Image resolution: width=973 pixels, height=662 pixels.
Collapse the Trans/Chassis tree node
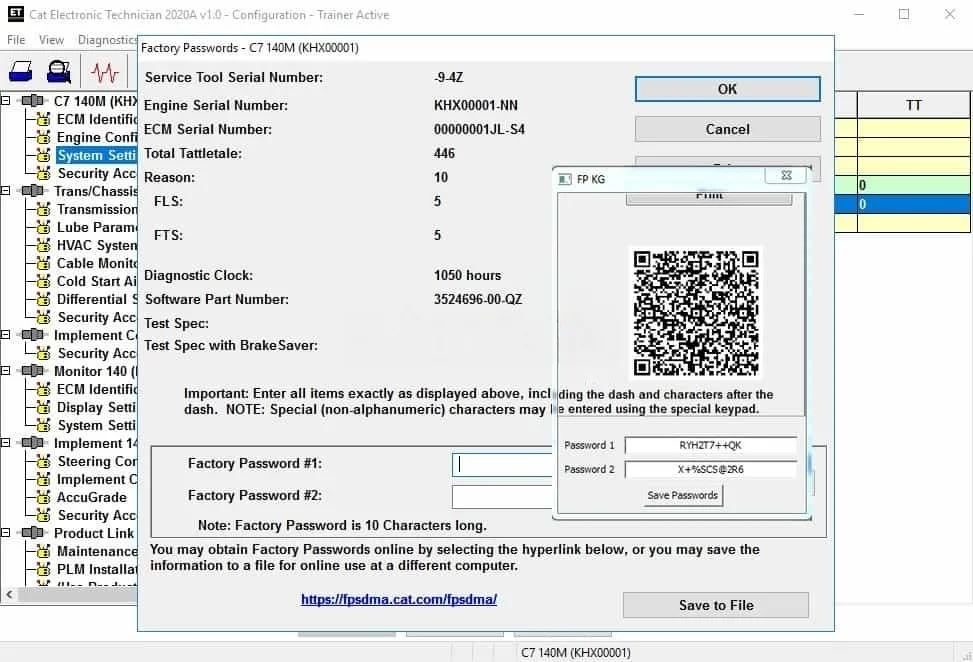click(6, 190)
